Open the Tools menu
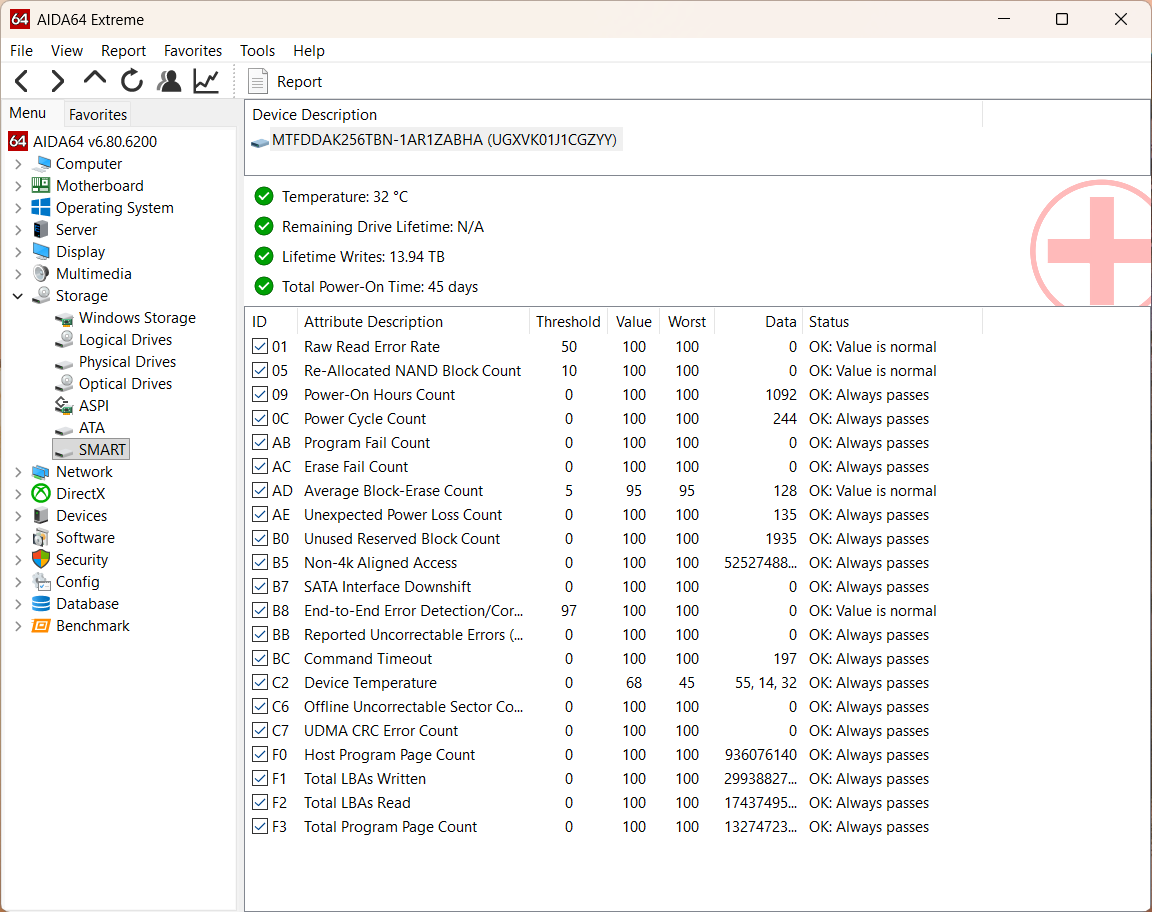 [x=257, y=51]
